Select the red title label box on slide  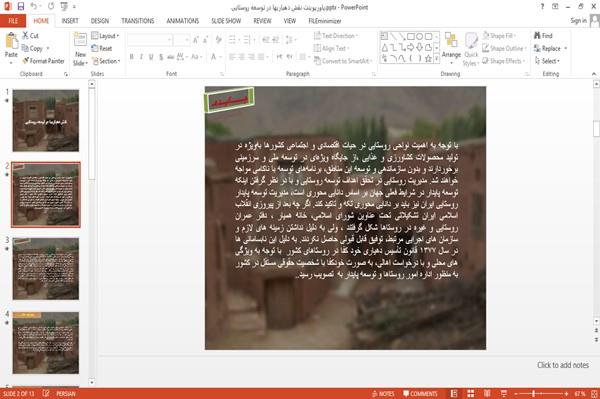[229, 100]
